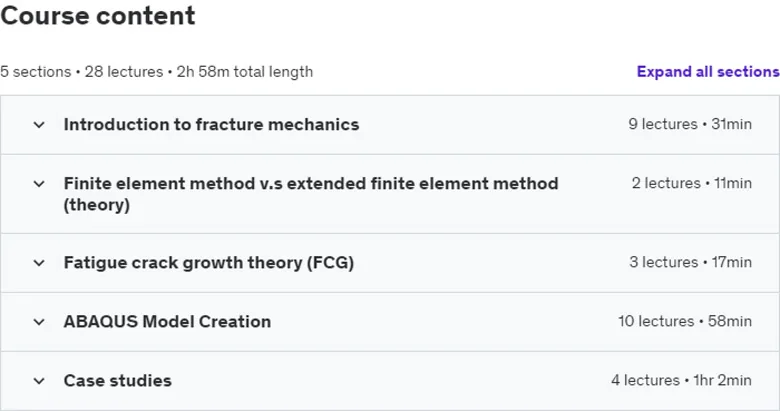Image resolution: width=780 pixels, height=411 pixels.
Task: Click chevron beside Finite element method section
Action: coord(39,184)
